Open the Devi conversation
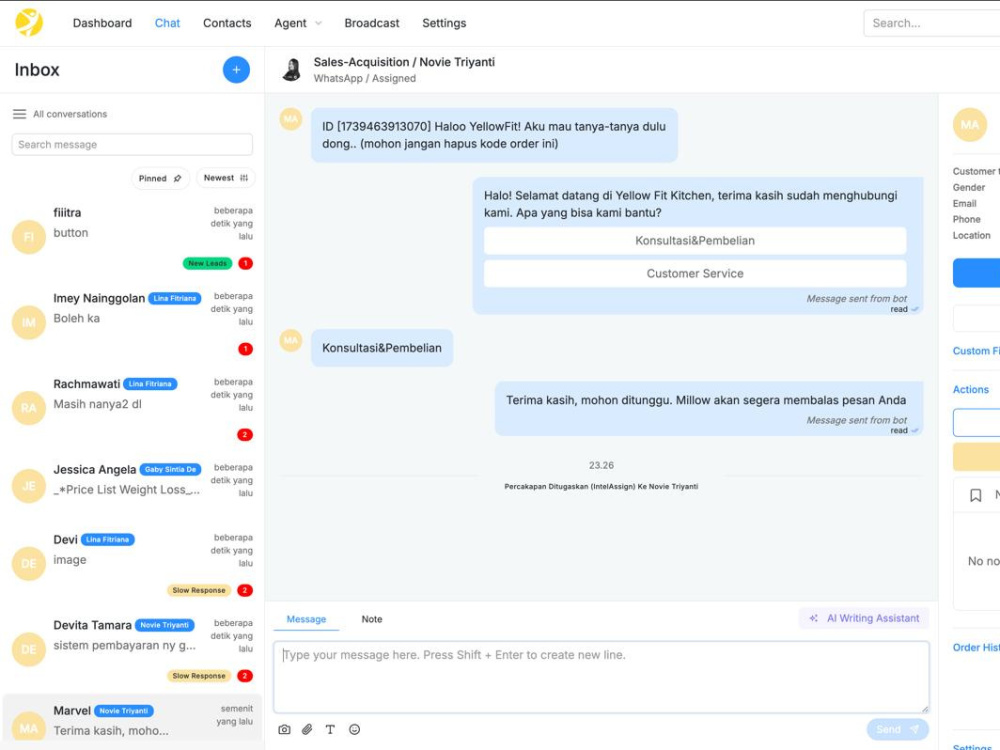Viewport: 1000px width, 750px height. click(132, 564)
